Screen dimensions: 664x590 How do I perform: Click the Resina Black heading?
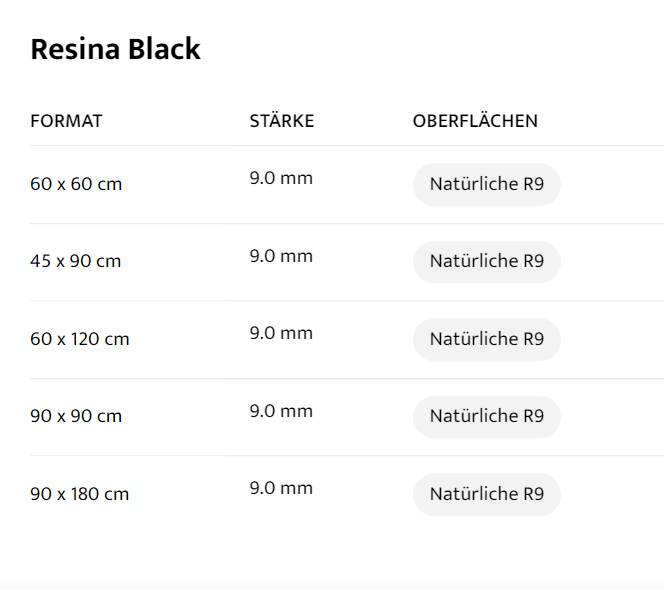click(x=115, y=49)
